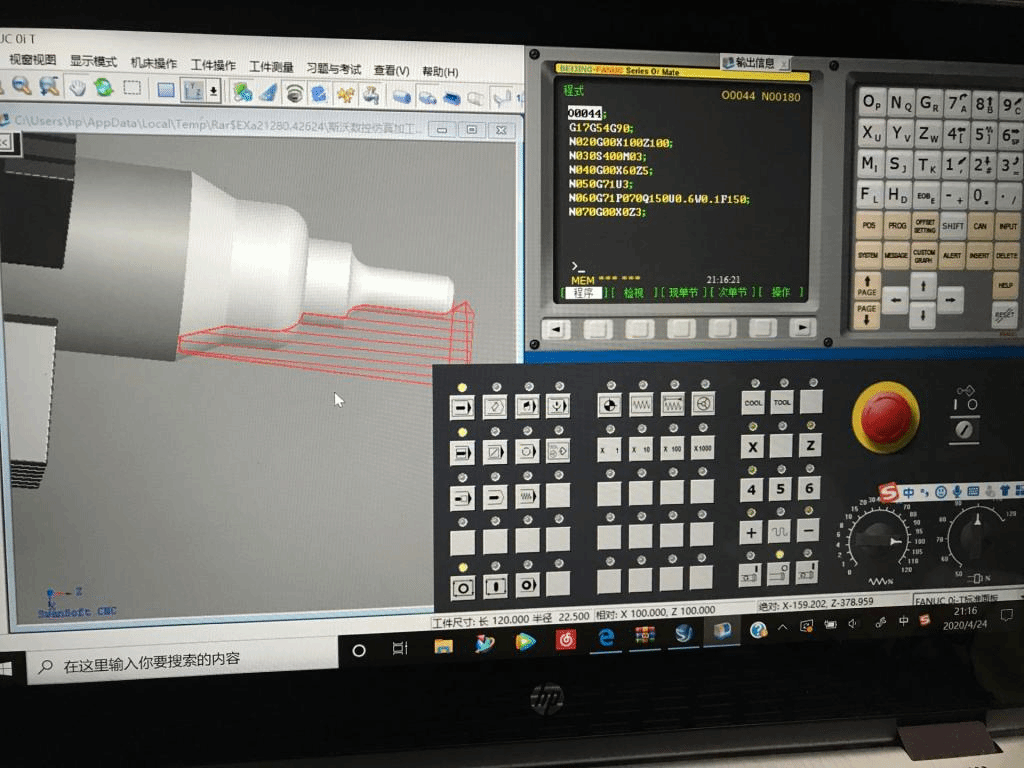Select the 操作 softkey label on CNC screen

pyautogui.click(x=780, y=292)
